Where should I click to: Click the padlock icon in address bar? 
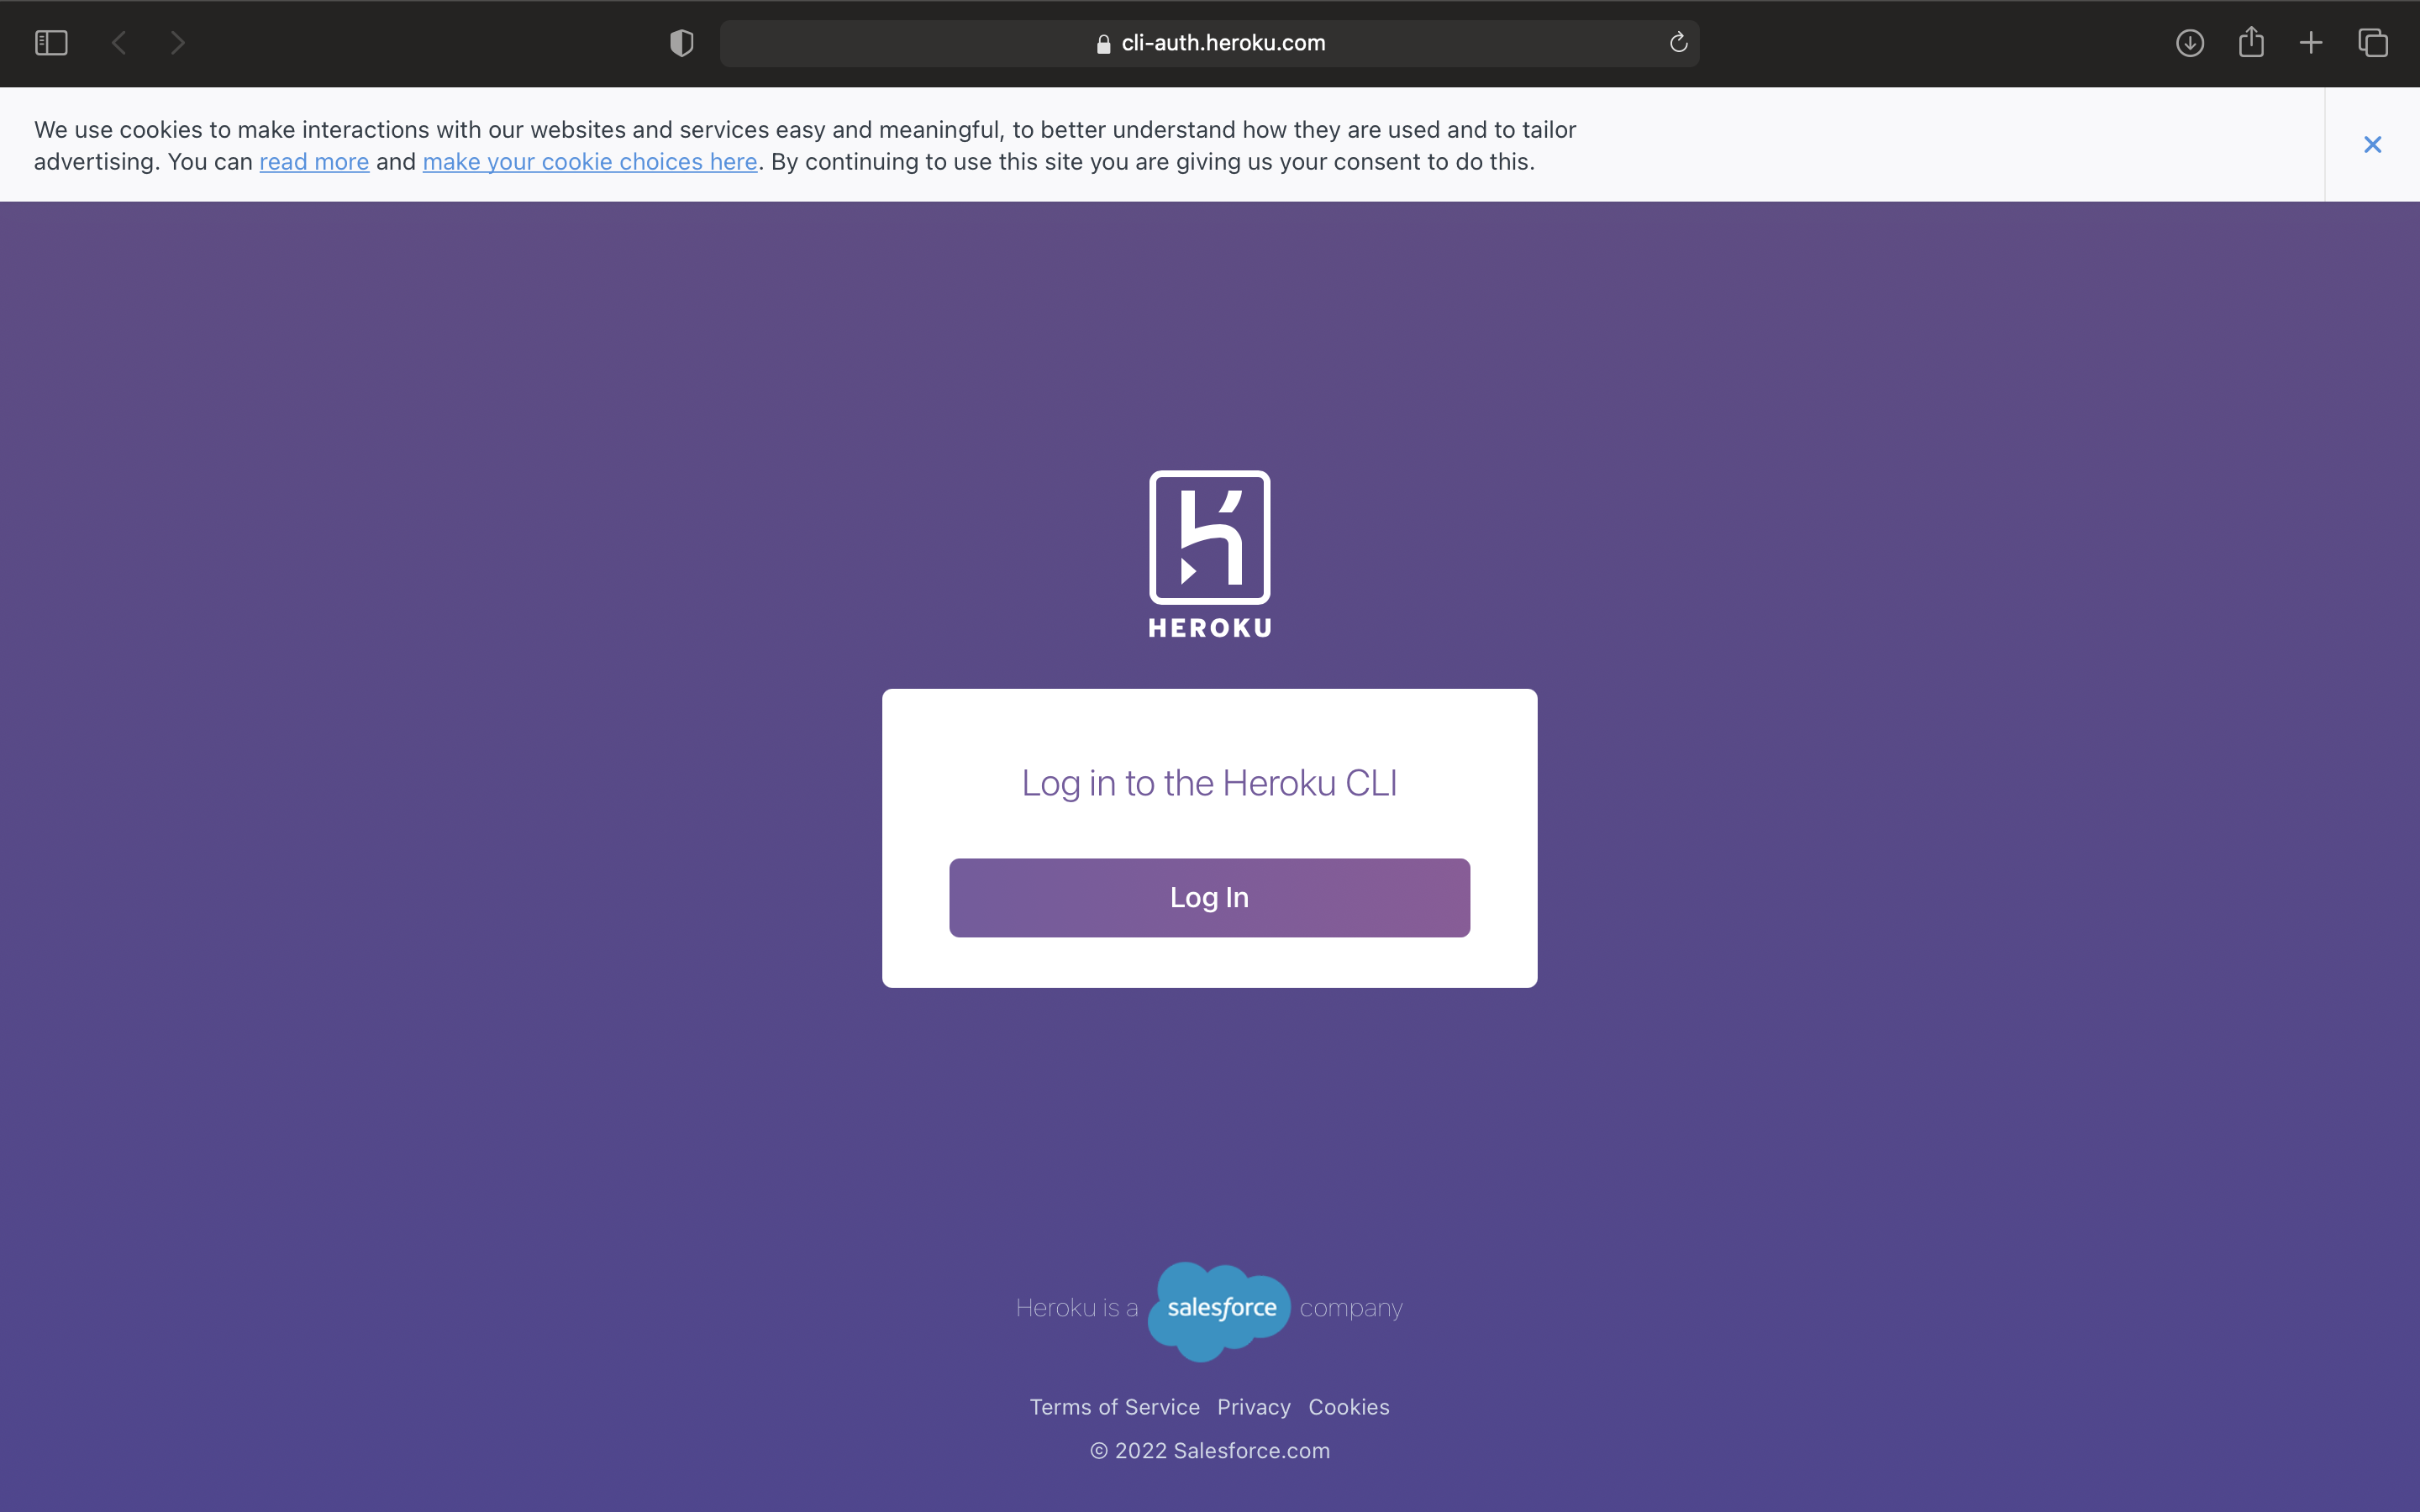pyautogui.click(x=1103, y=44)
